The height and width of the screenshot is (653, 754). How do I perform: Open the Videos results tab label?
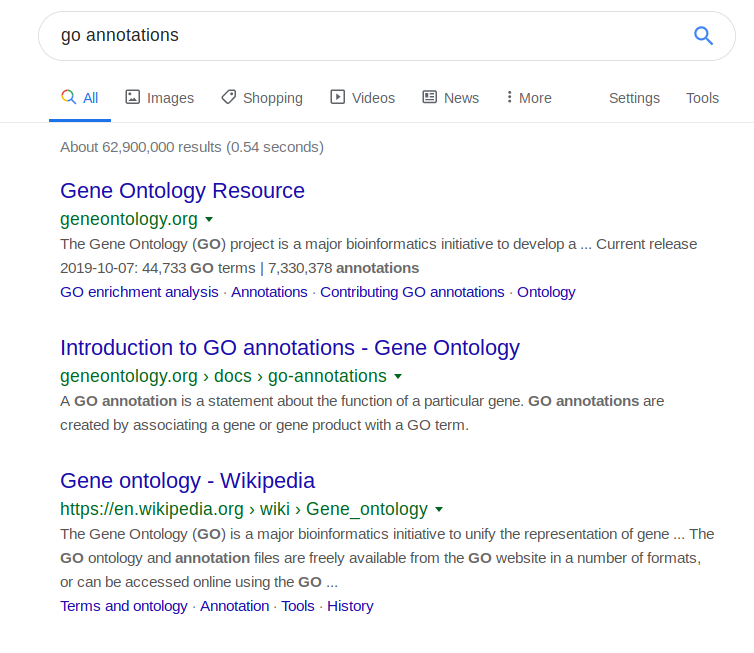pos(373,98)
